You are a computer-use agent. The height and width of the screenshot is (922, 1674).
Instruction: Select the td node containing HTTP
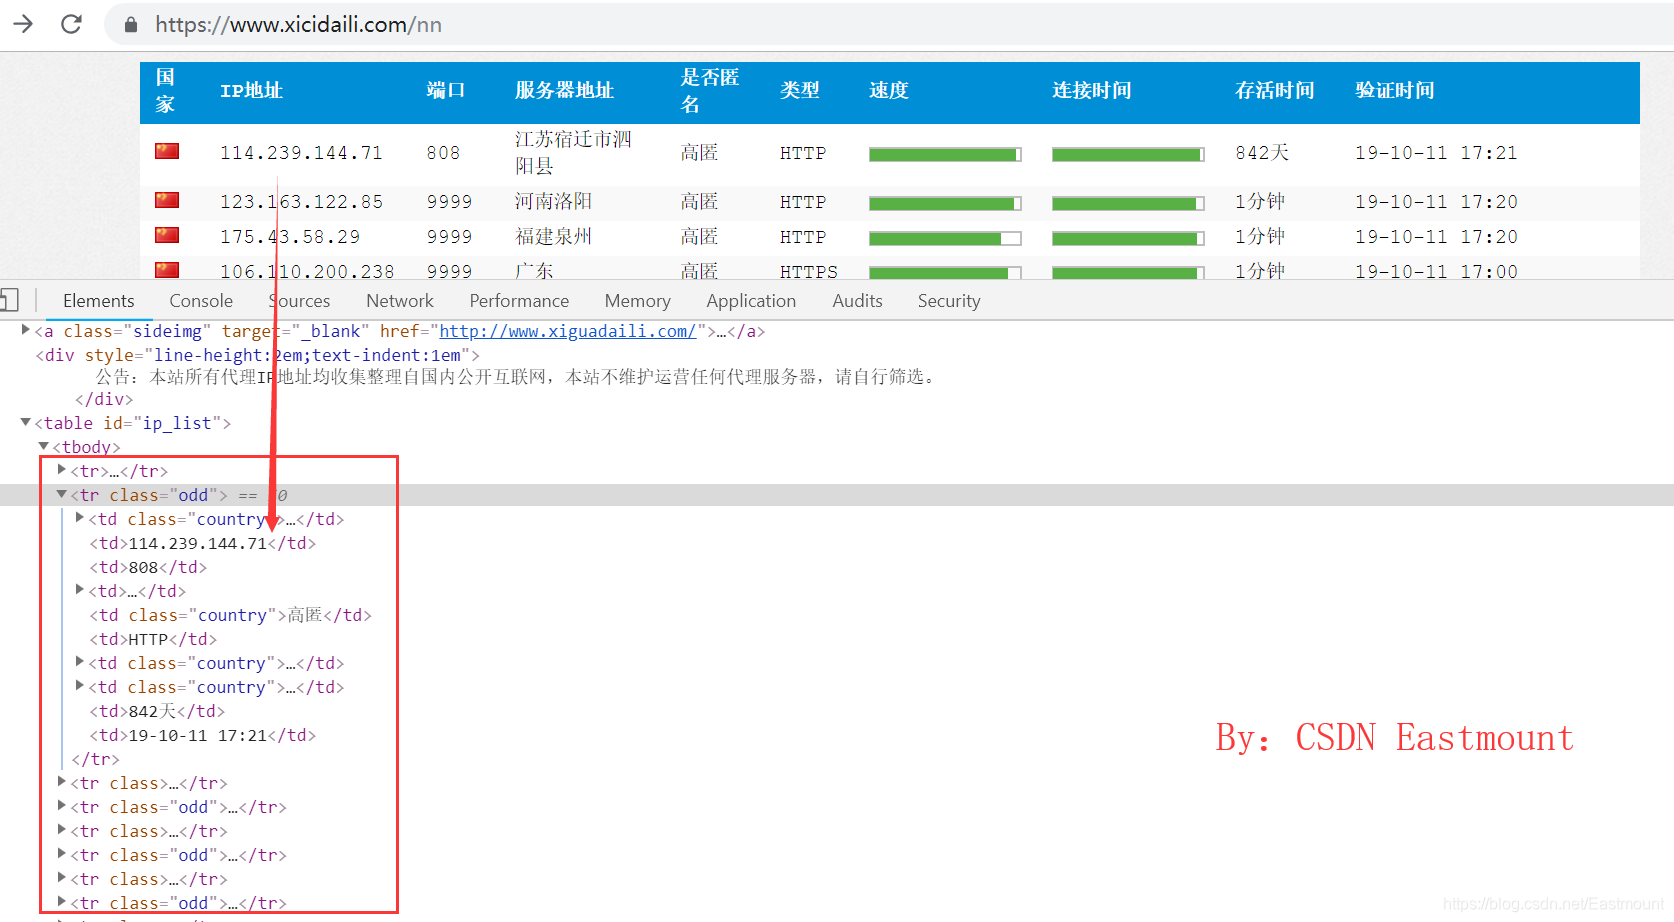tap(153, 639)
